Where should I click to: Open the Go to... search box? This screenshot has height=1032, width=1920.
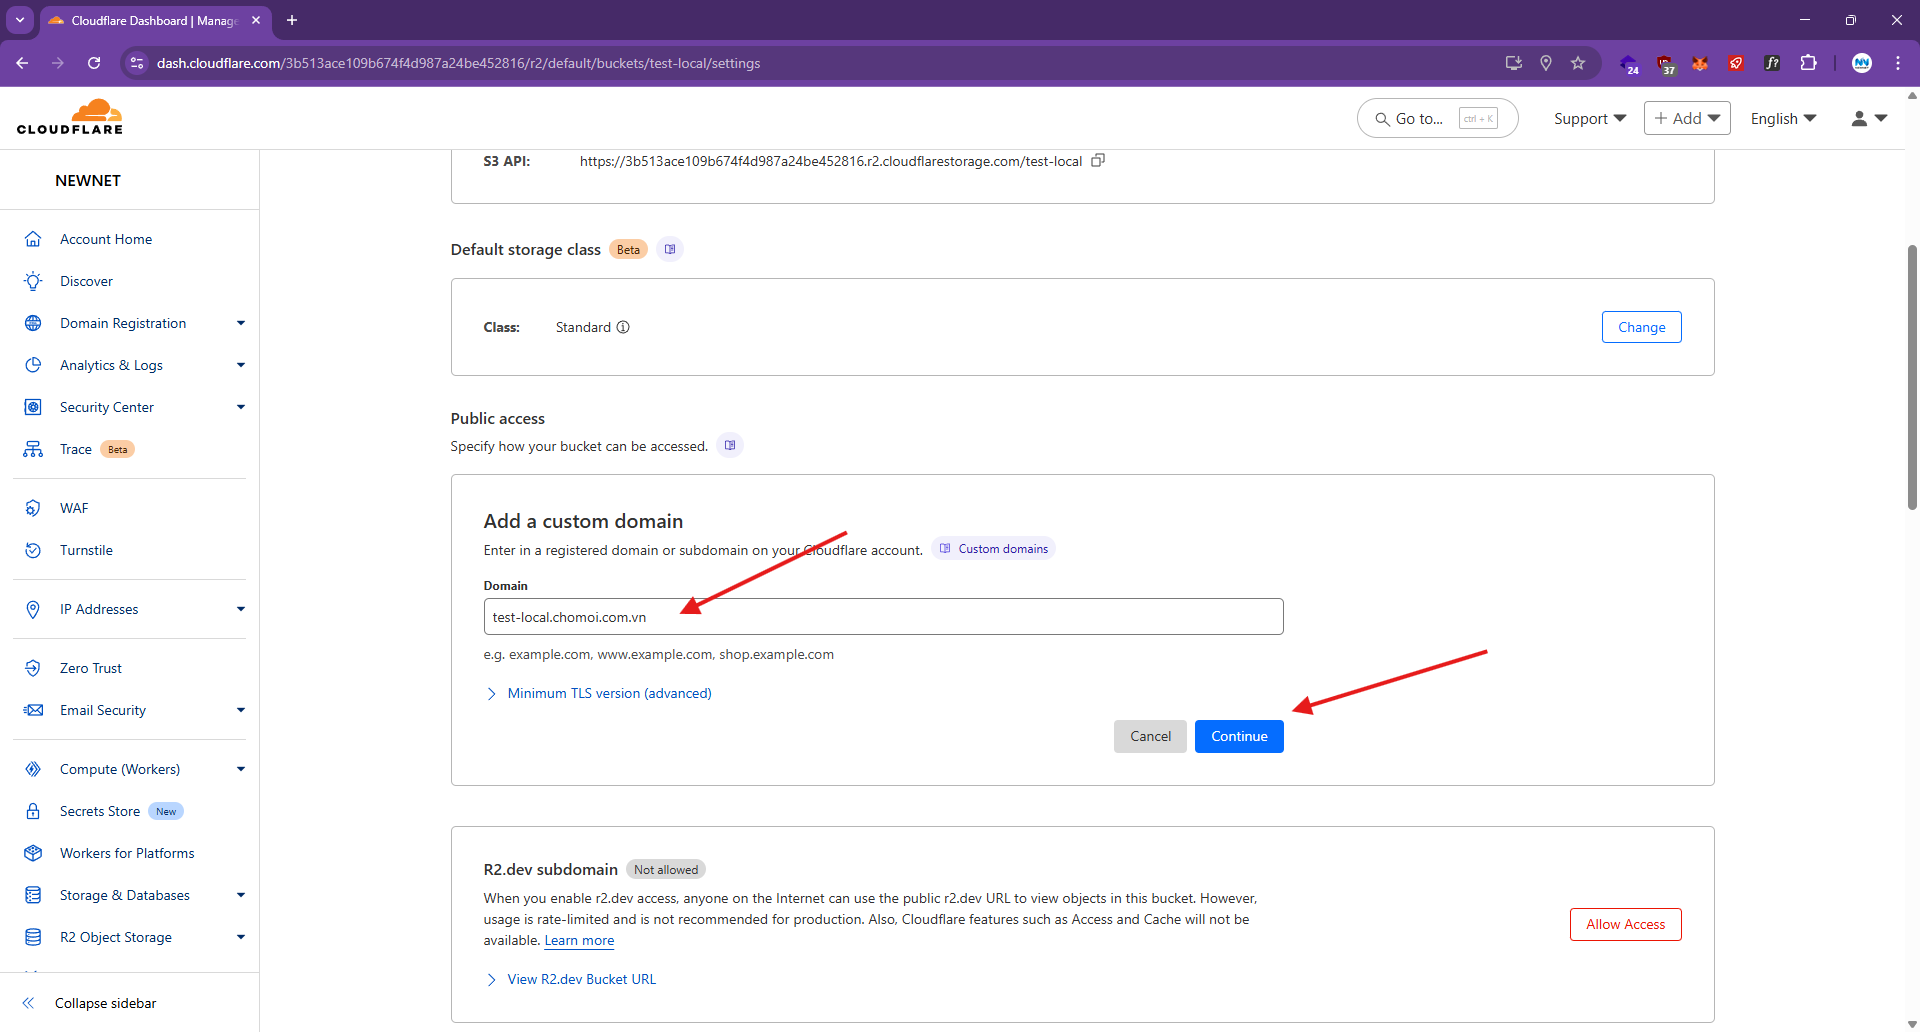[x=1437, y=118]
